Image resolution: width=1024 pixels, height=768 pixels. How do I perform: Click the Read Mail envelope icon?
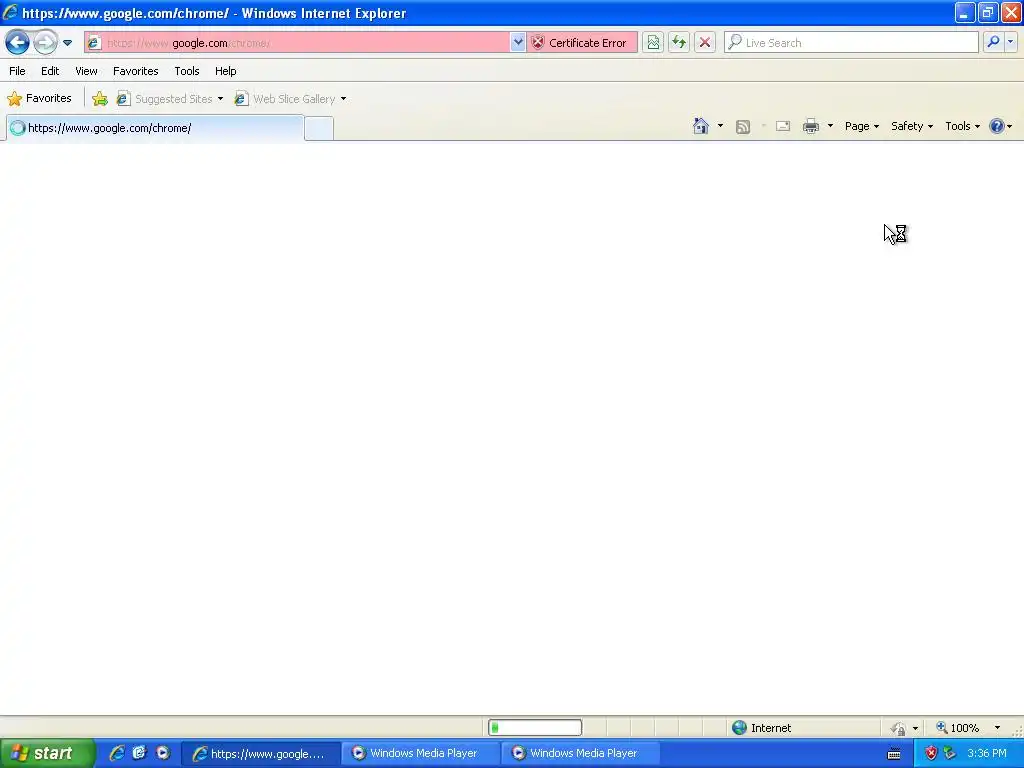[x=783, y=126]
